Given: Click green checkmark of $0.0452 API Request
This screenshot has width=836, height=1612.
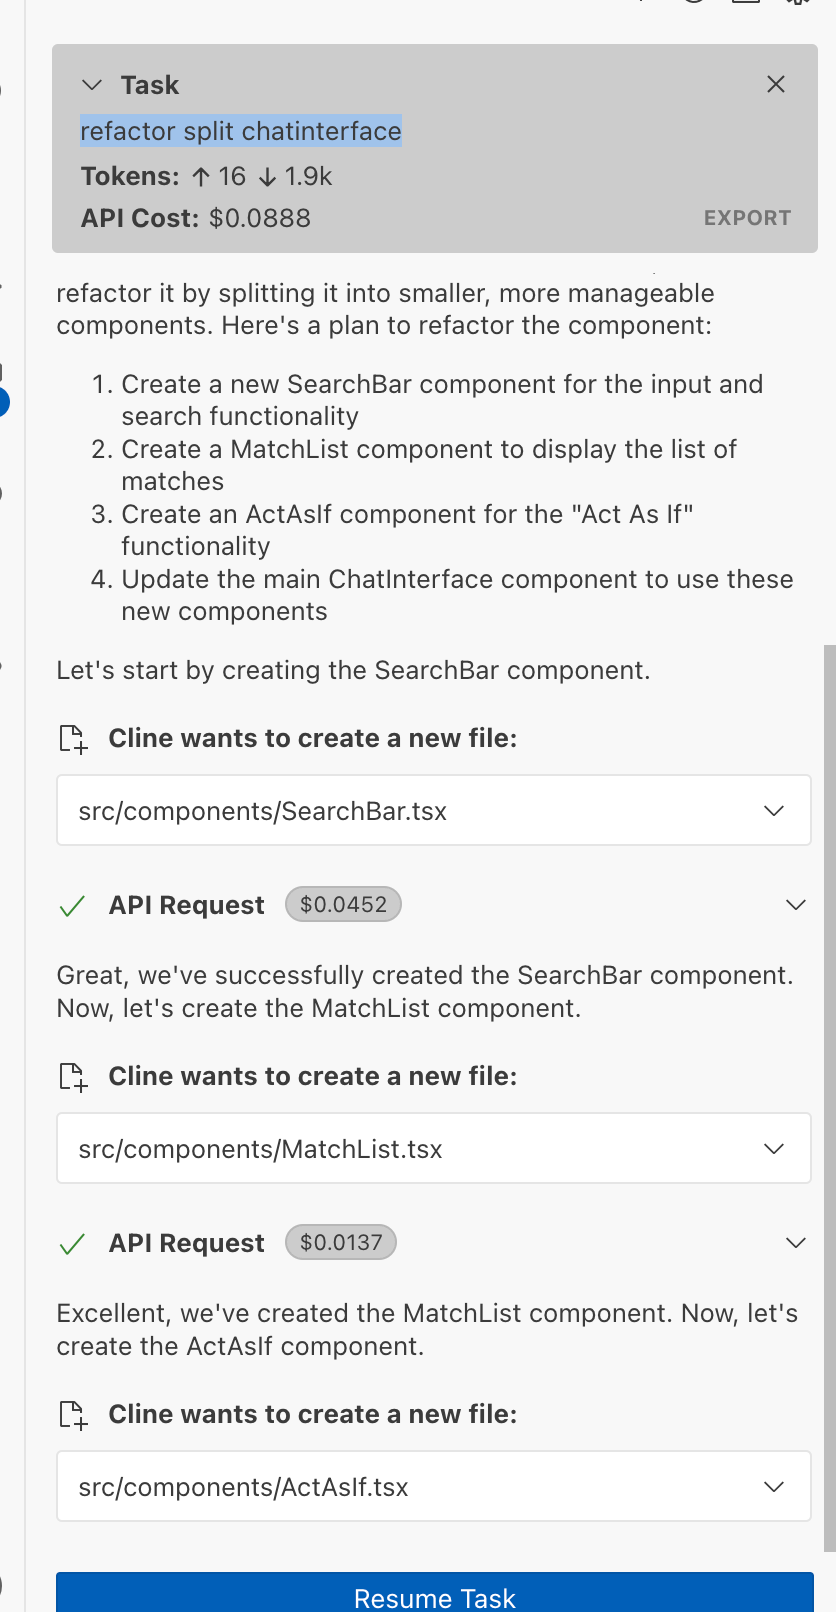Looking at the screenshot, I should click(72, 906).
